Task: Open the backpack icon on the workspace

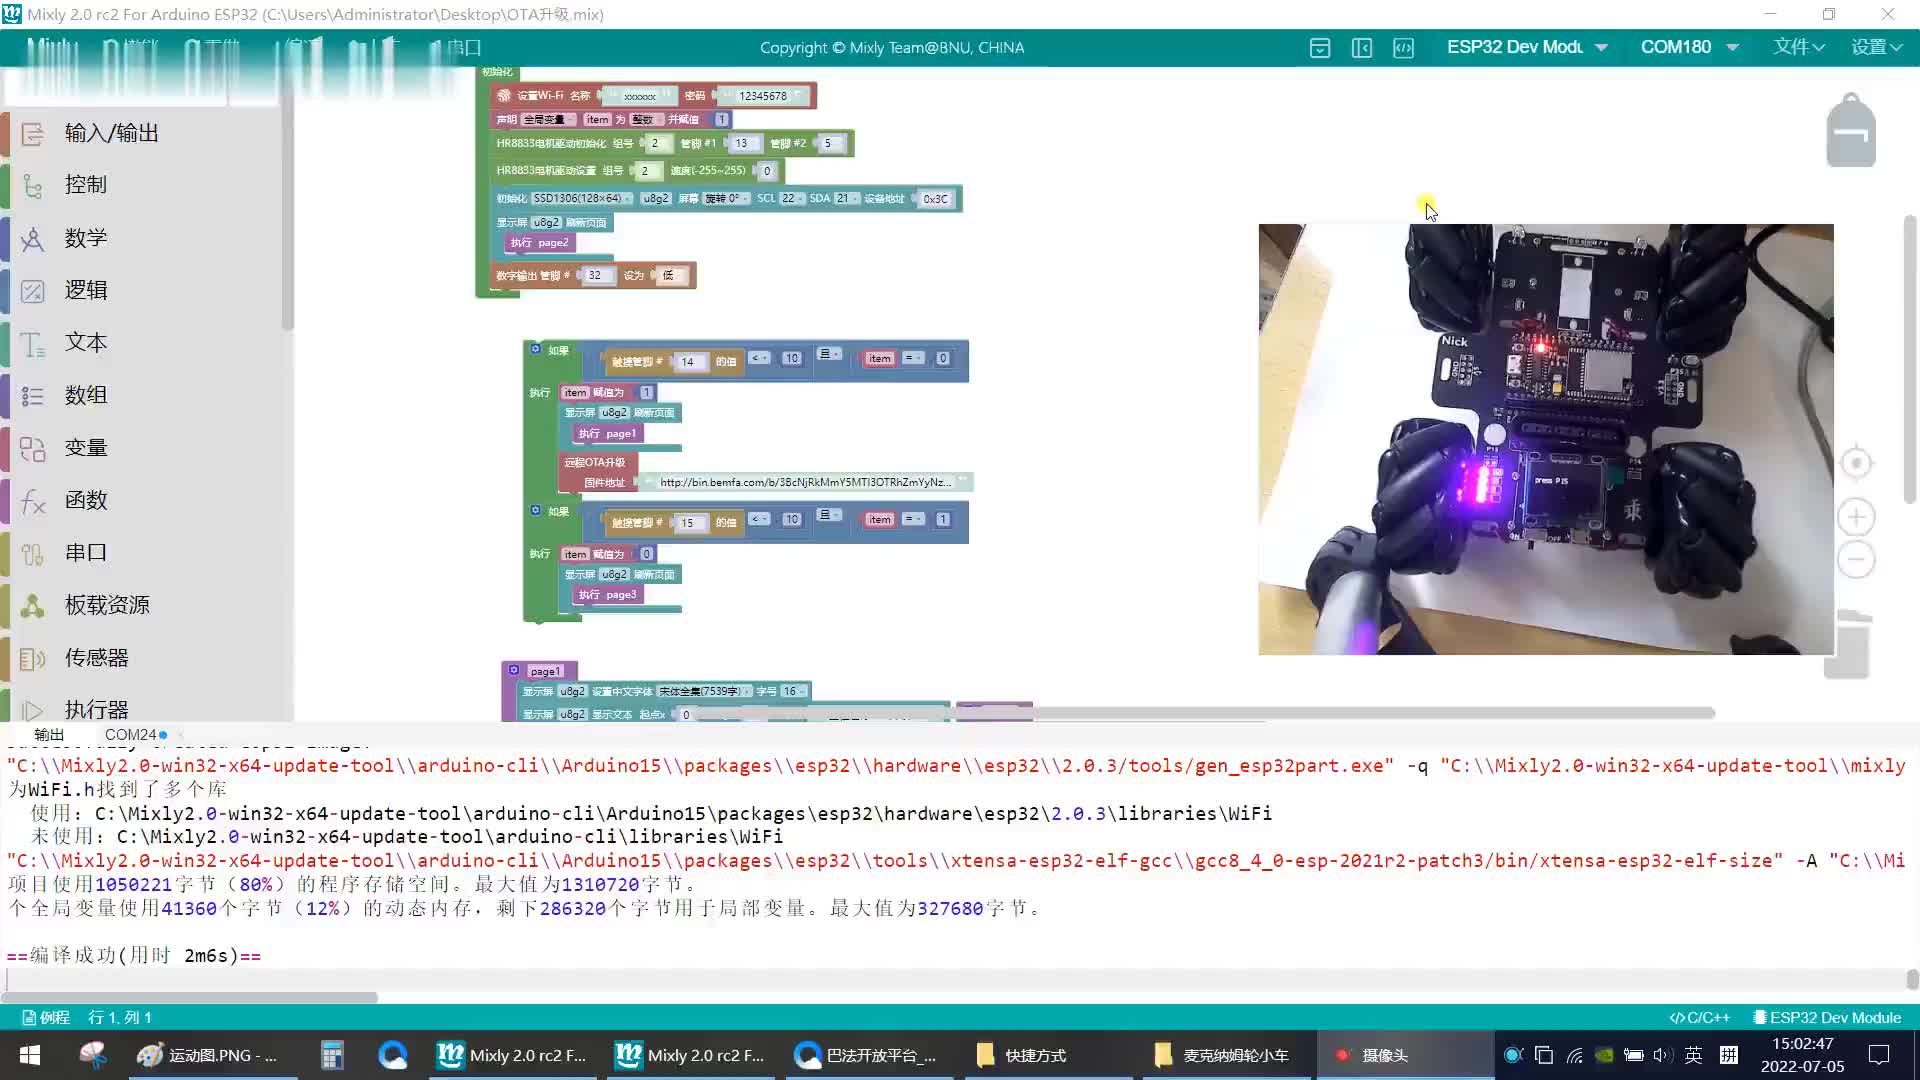Action: pos(1851,130)
